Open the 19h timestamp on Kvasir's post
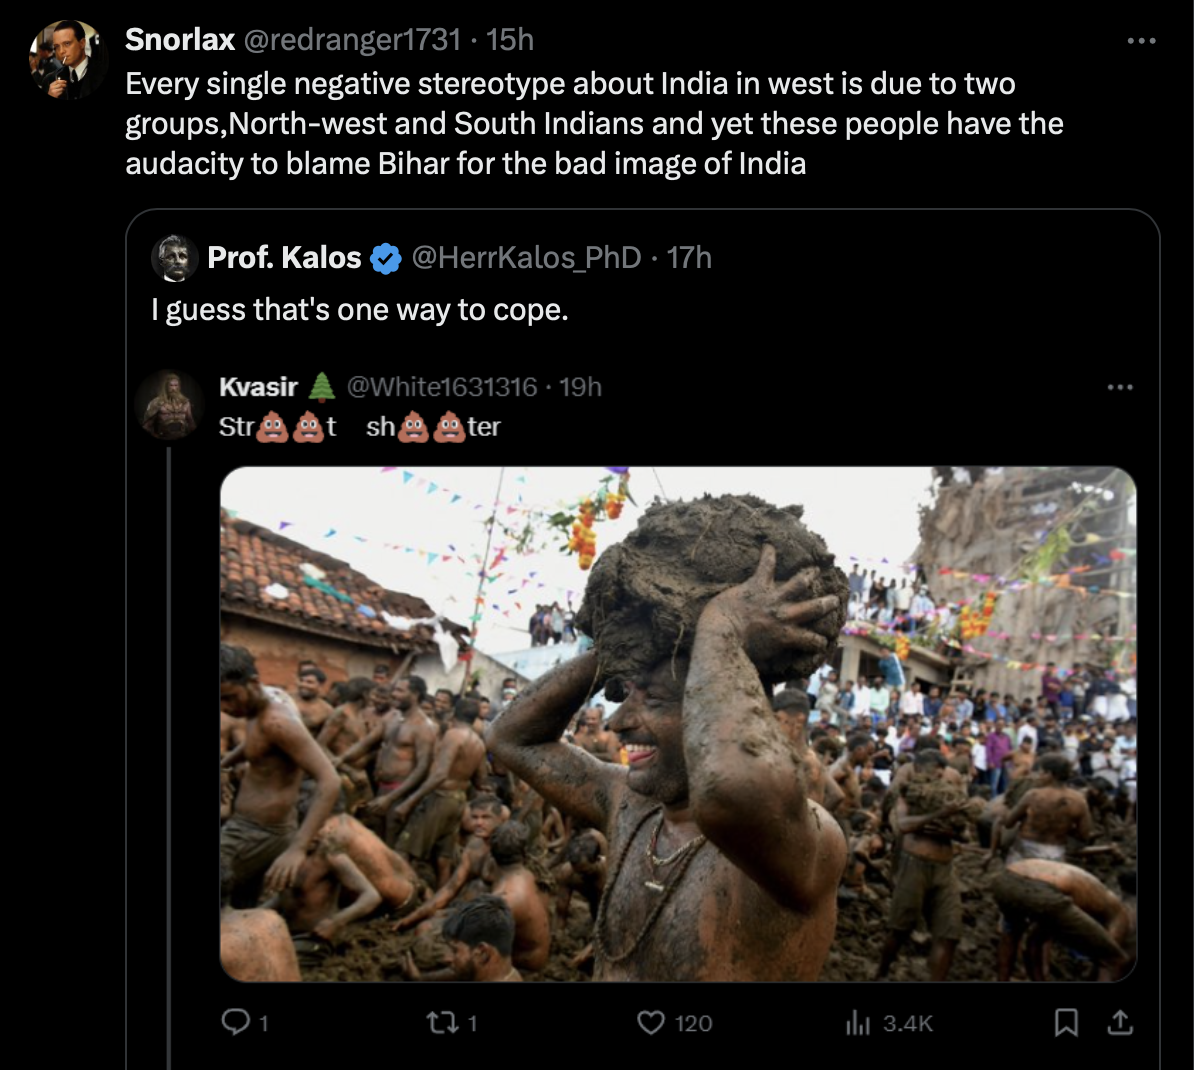 (581, 387)
